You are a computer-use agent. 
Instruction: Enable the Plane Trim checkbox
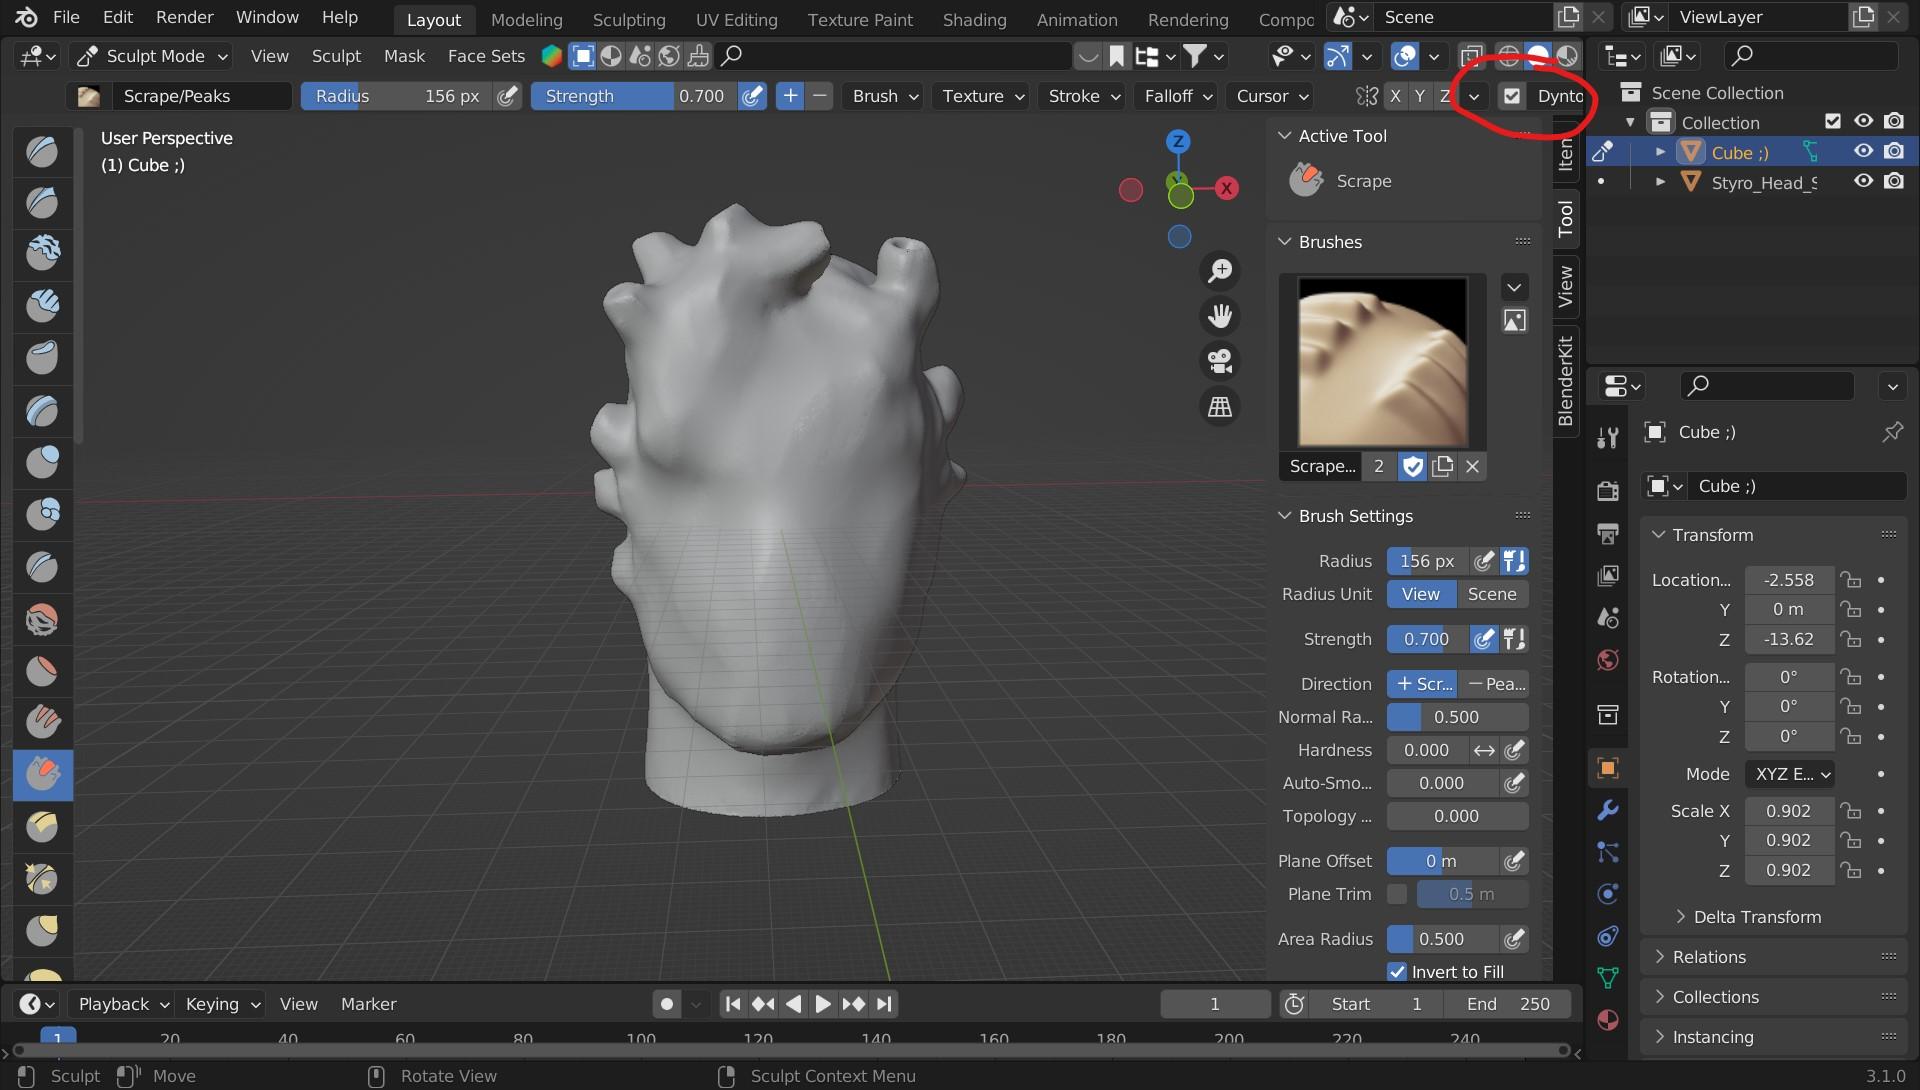[x=1397, y=894]
